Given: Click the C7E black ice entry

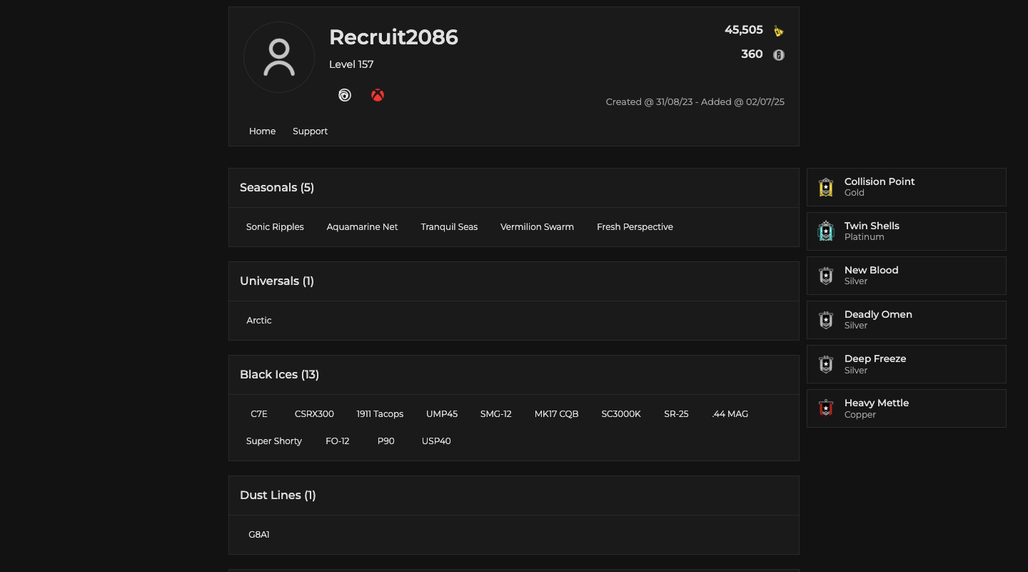Looking at the screenshot, I should click(259, 414).
